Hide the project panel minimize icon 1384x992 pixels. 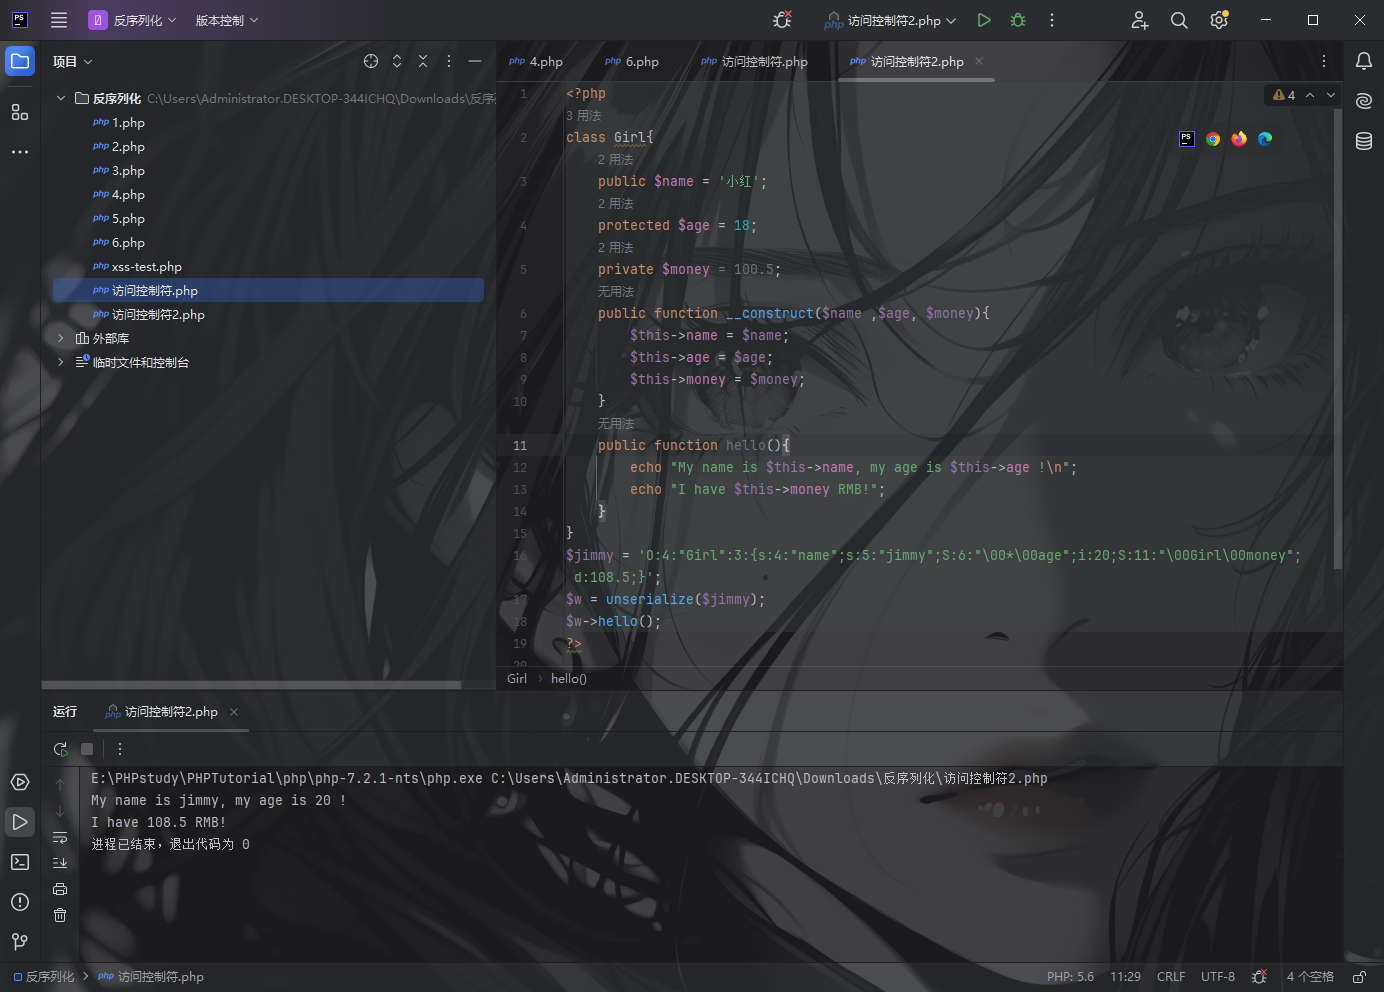click(x=475, y=61)
